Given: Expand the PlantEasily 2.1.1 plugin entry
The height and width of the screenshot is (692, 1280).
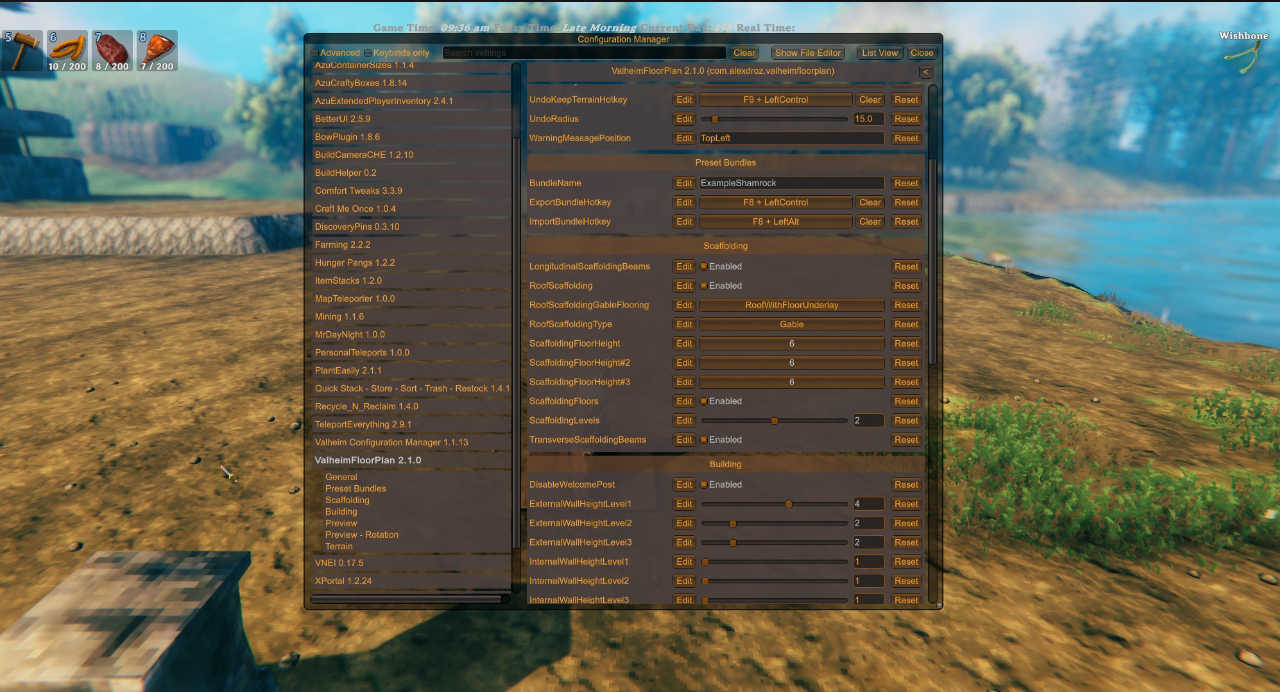Looking at the screenshot, I should pyautogui.click(x=410, y=371).
